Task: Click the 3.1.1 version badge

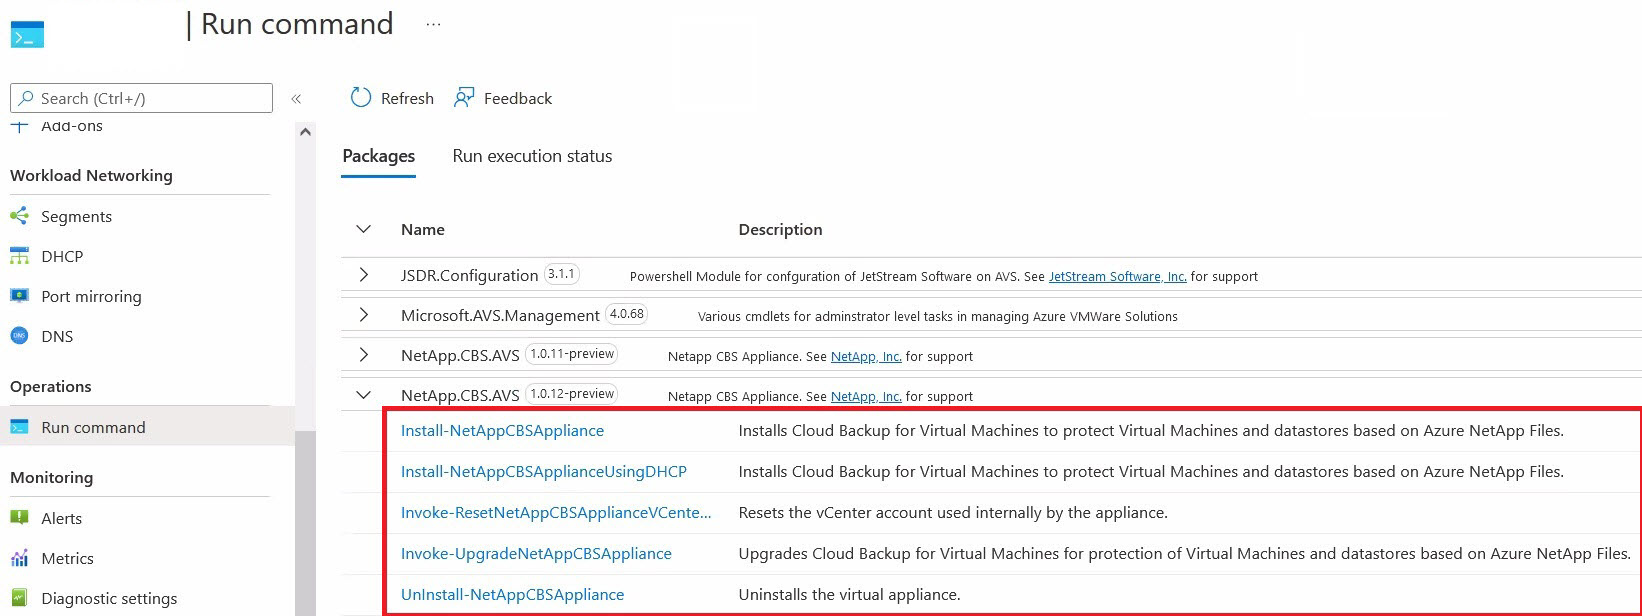Action: (562, 273)
